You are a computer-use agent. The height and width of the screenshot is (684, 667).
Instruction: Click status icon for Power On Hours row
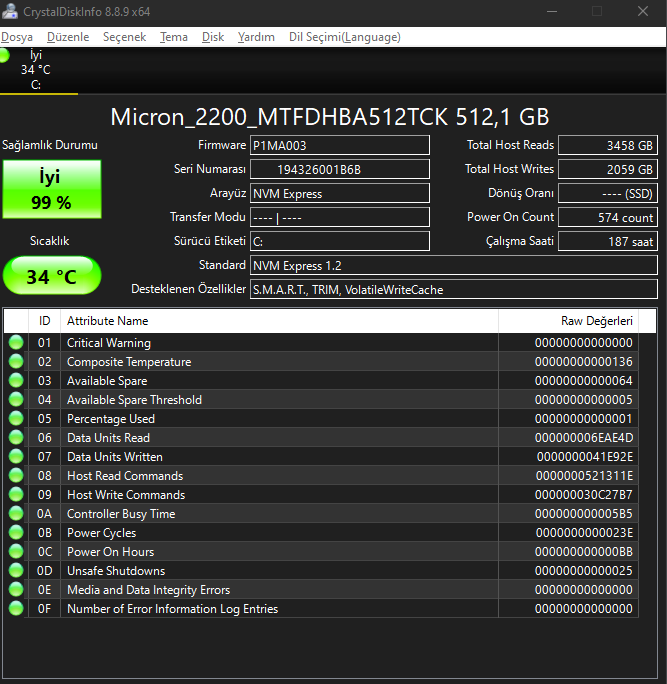tap(16, 551)
